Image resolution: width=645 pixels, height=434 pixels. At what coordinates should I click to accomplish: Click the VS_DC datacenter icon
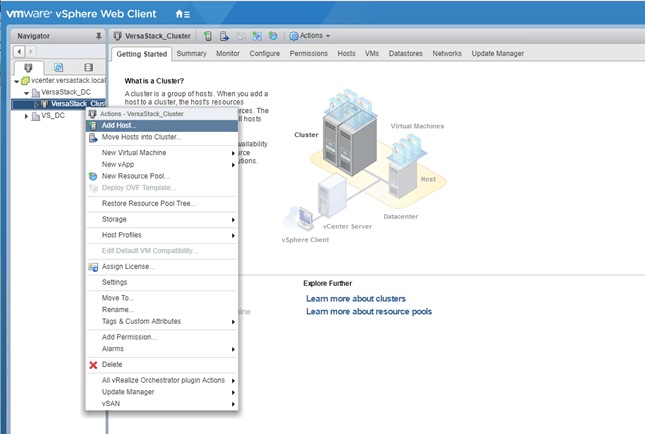pos(36,116)
